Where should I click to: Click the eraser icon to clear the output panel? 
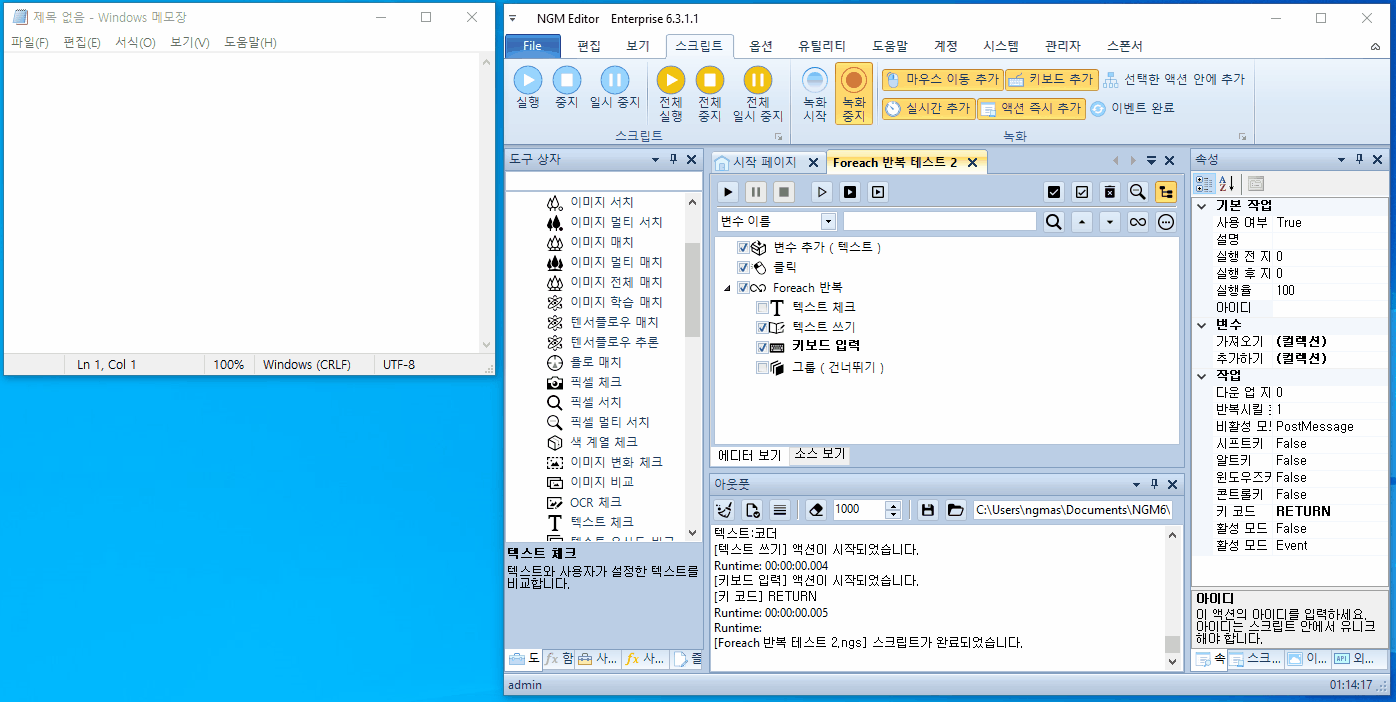[x=815, y=510]
